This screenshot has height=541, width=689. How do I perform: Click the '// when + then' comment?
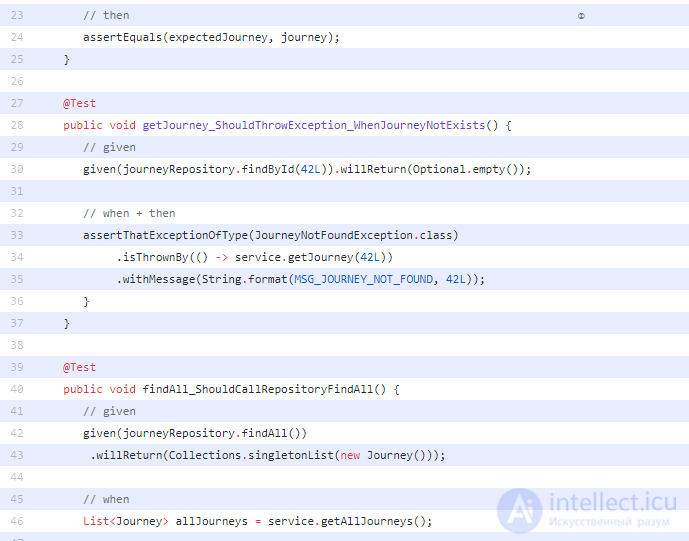[129, 213]
